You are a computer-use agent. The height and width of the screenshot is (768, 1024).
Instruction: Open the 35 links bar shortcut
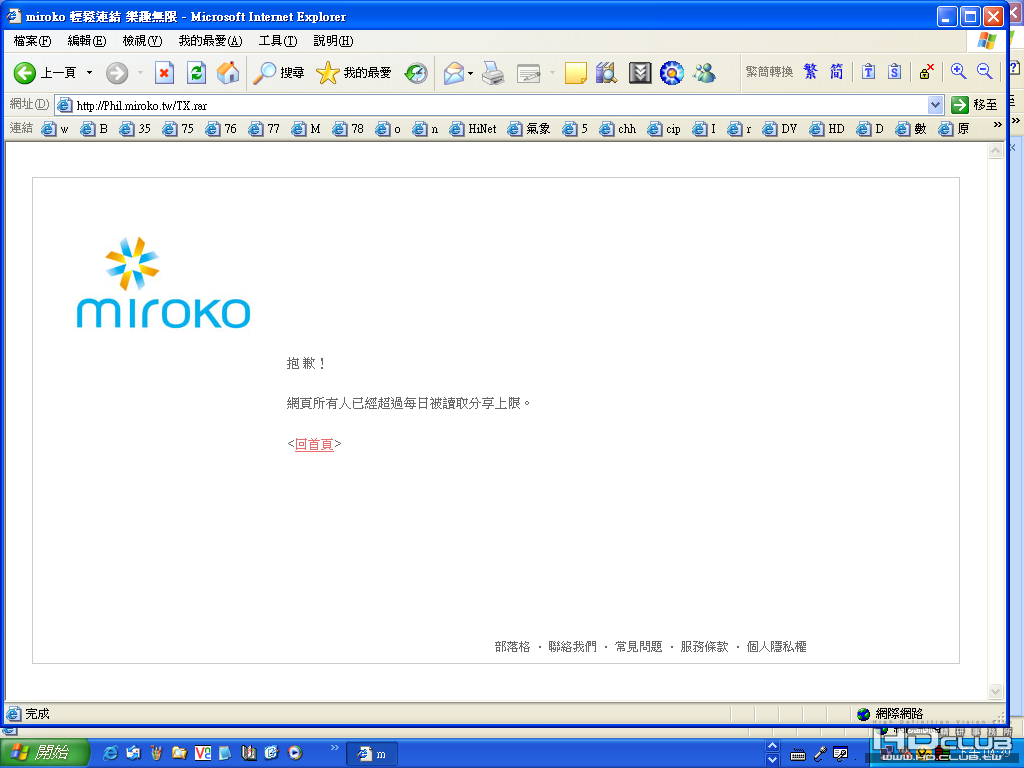pos(135,129)
